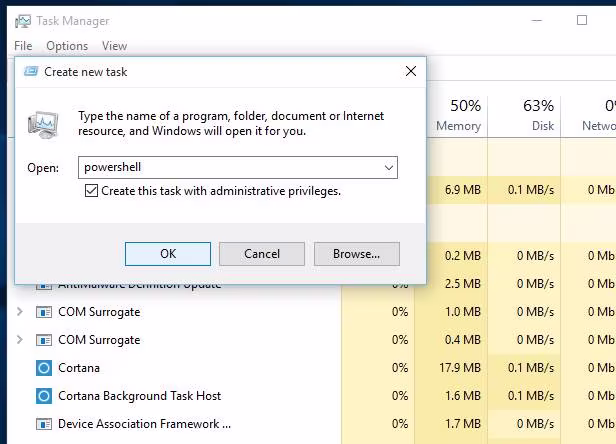The image size is (616, 444).
Task: Click the Browse... button
Action: pyautogui.click(x=357, y=254)
